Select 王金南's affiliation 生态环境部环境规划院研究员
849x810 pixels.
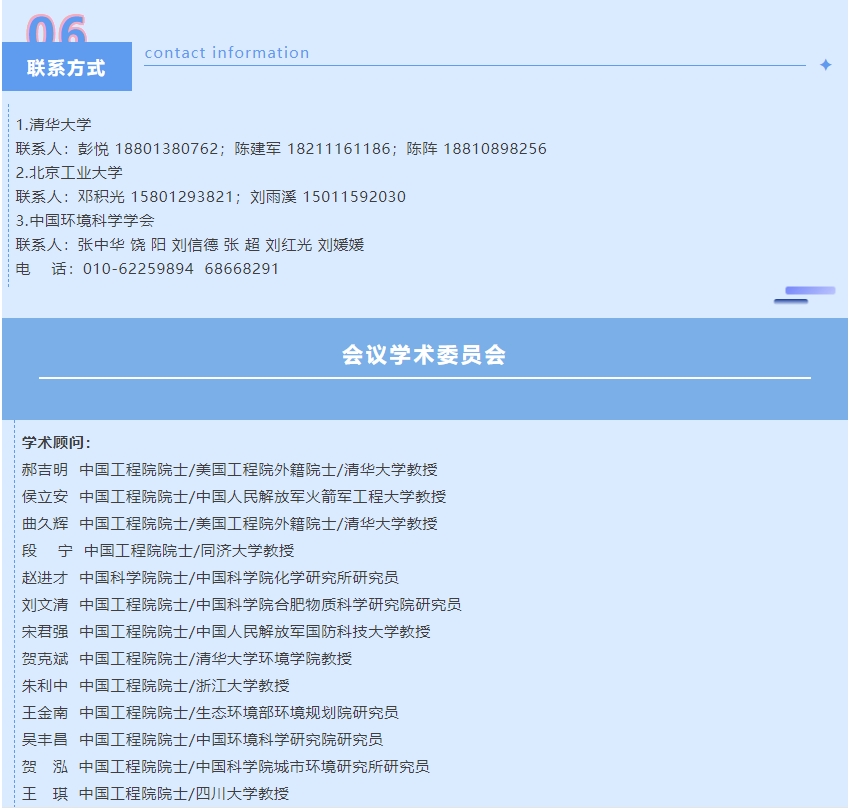(x=297, y=713)
